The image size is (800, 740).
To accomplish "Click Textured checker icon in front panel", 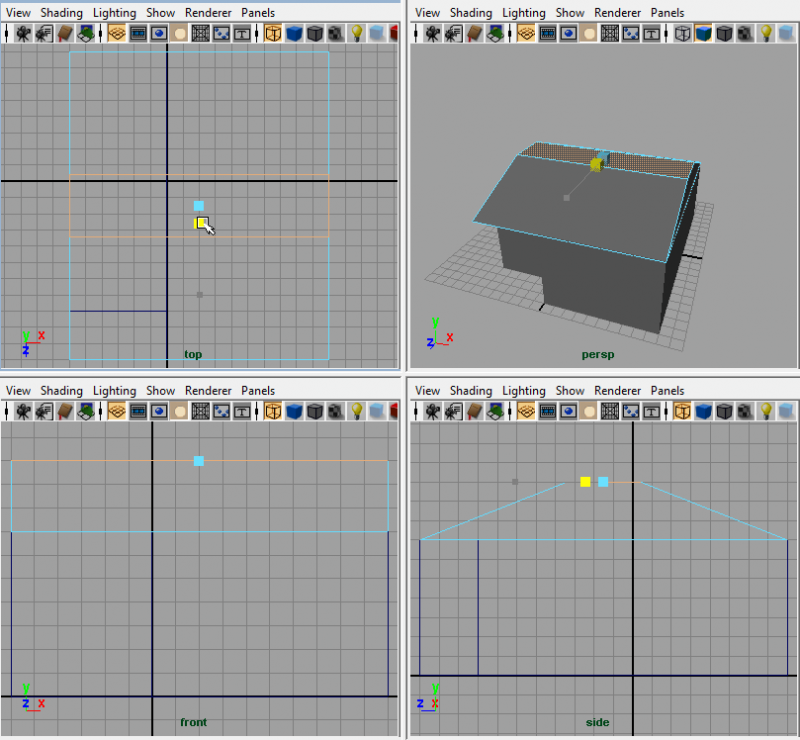I will (x=337, y=411).
